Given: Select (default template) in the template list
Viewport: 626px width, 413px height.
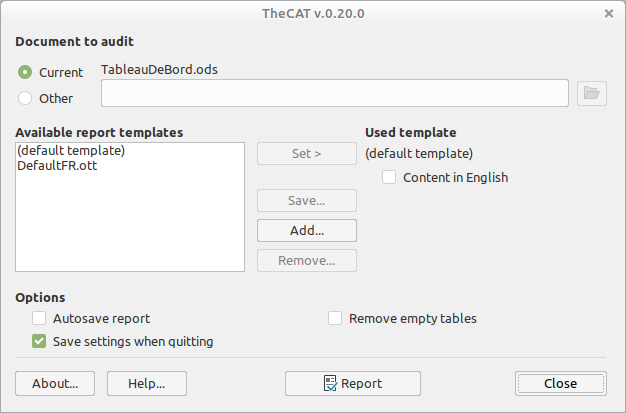Looking at the screenshot, I should [70, 151].
